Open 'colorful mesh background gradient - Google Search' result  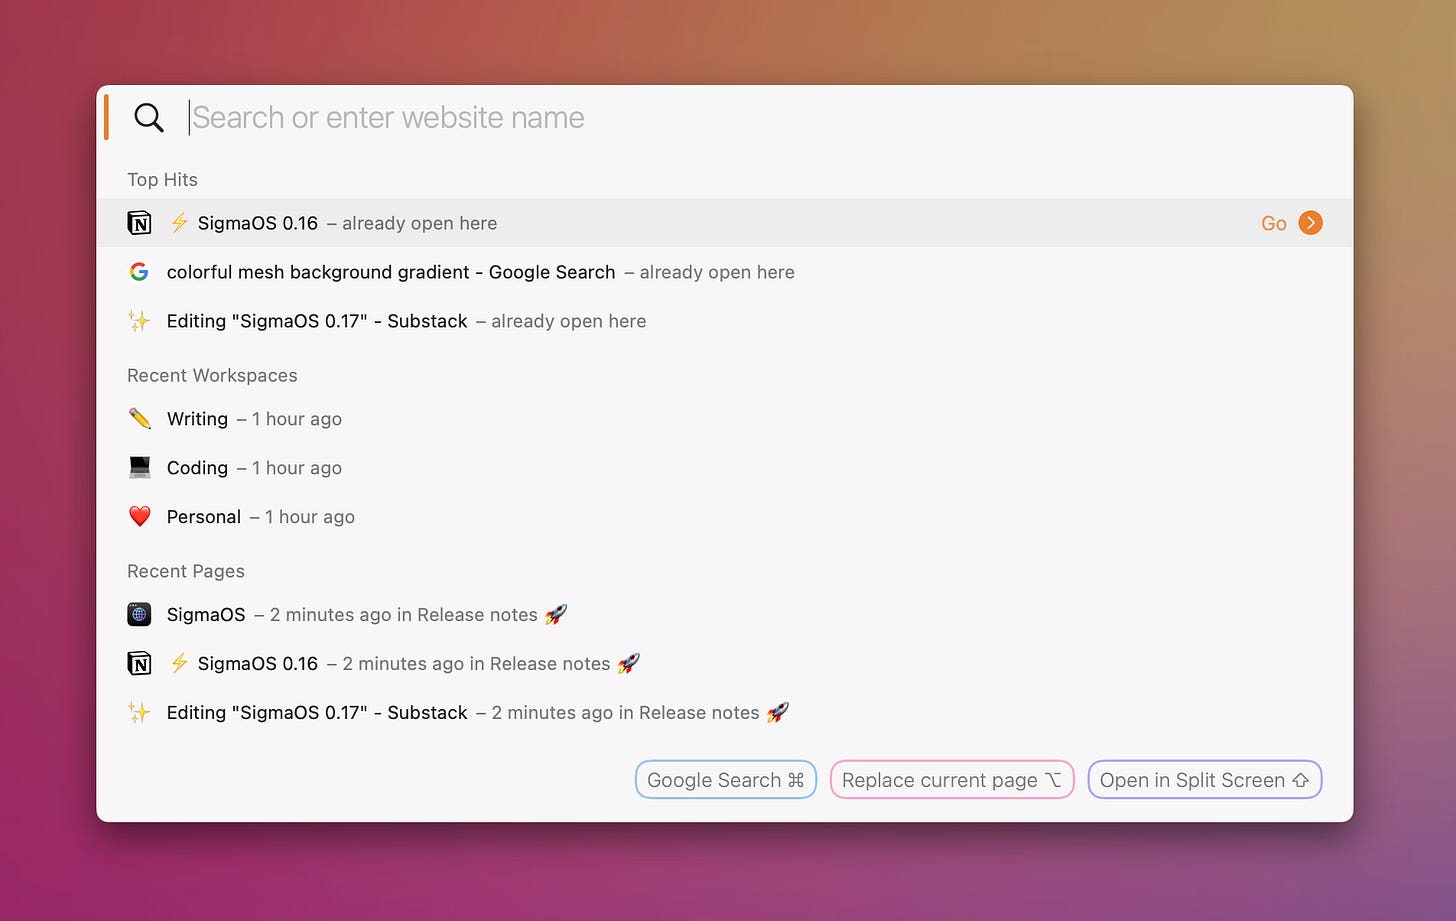click(x=724, y=272)
